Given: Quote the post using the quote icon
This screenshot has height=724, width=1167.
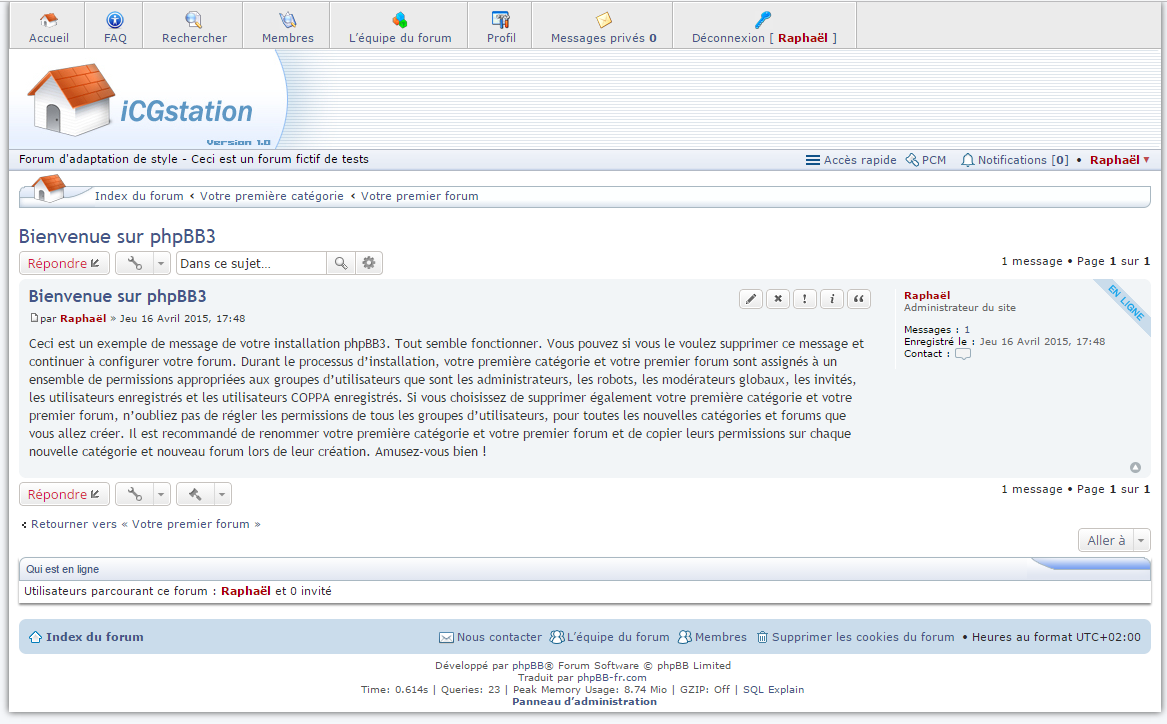Looking at the screenshot, I should point(859,299).
